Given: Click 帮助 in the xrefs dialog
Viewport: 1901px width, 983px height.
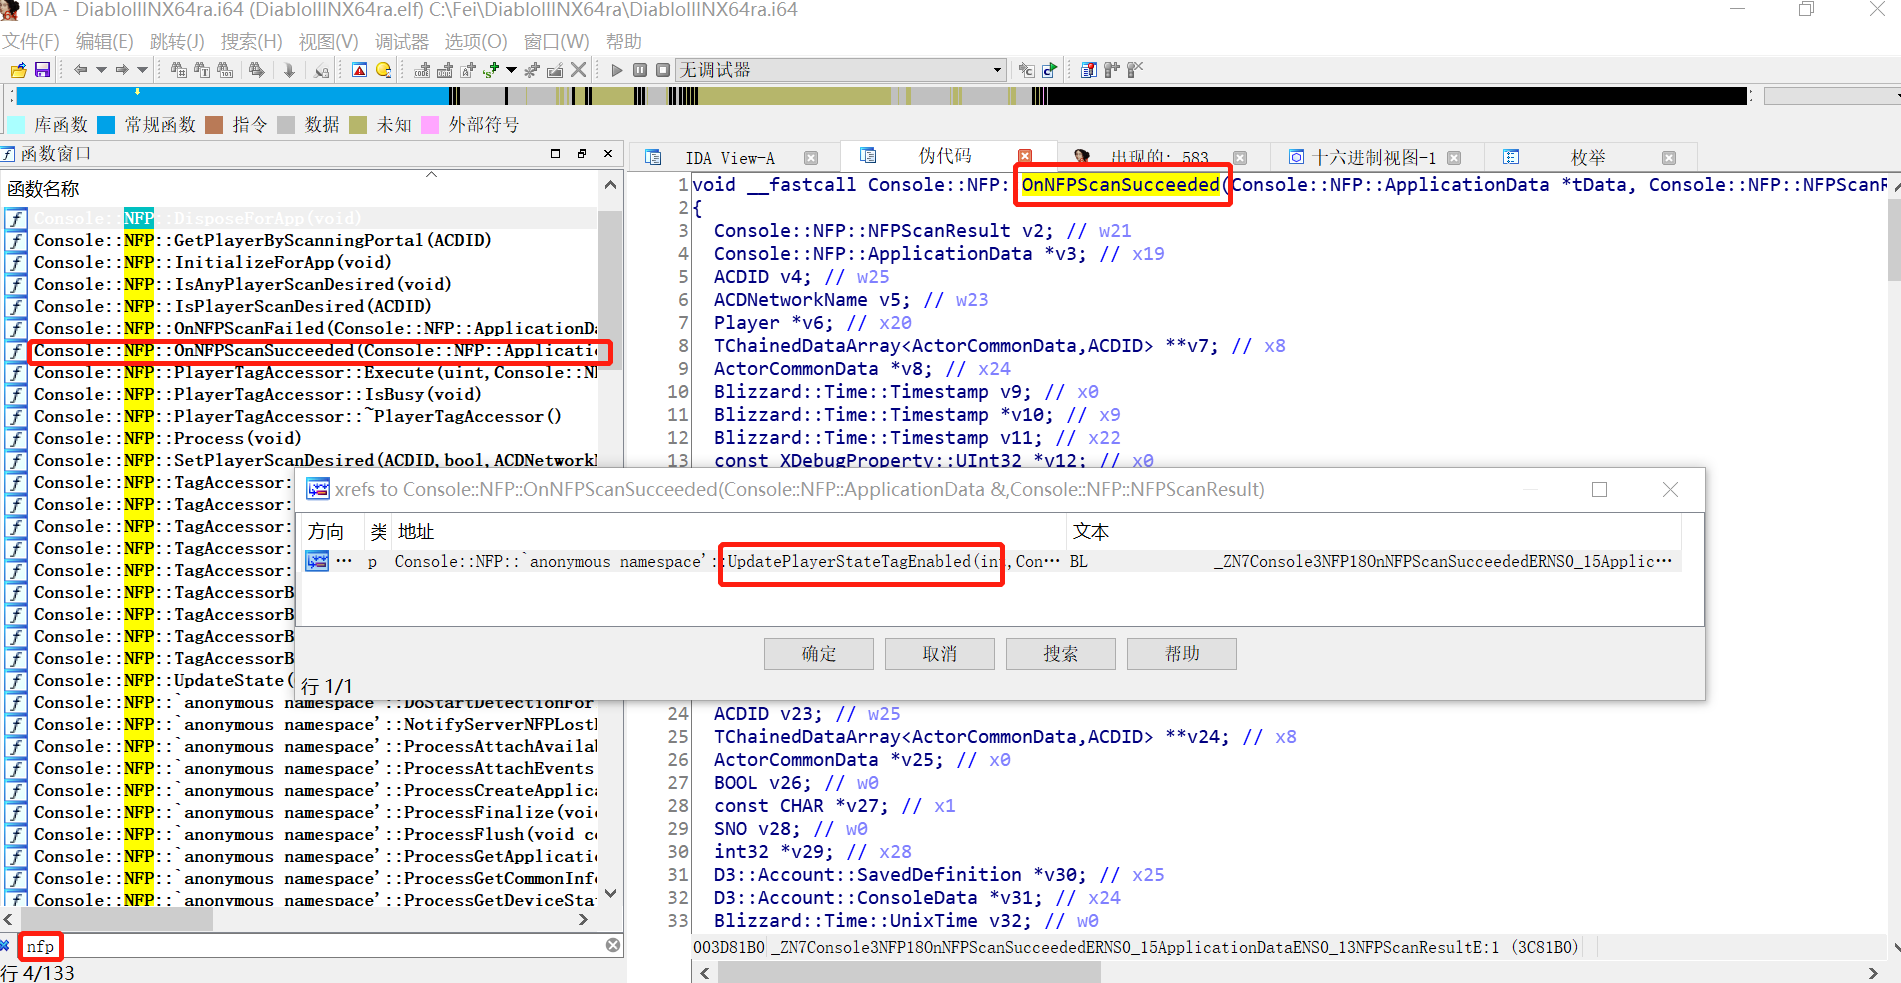Looking at the screenshot, I should (x=1182, y=654).
